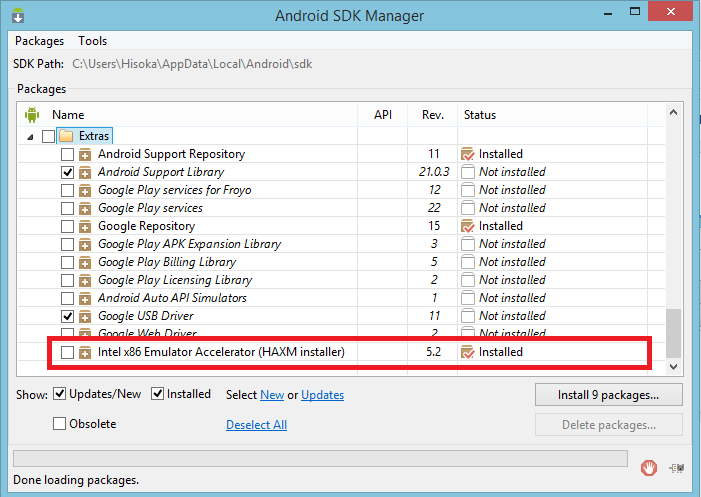
Task: Click the Google USB Driver package icon
Action: point(85,316)
